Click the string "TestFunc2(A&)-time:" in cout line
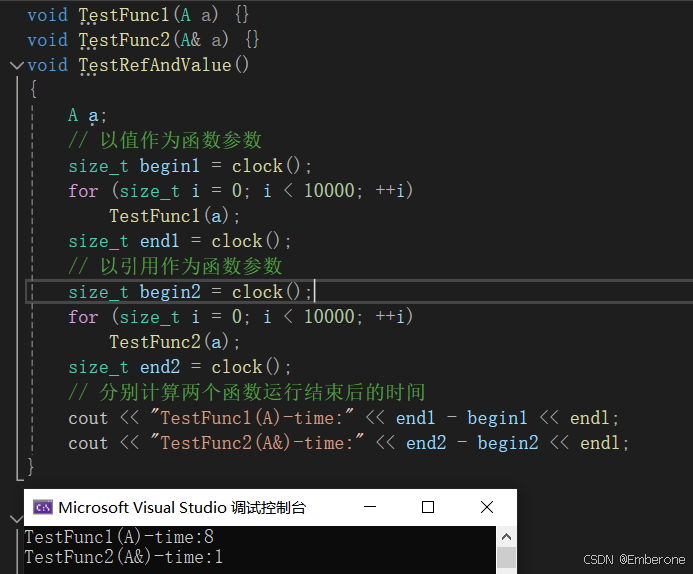This screenshot has height=574, width=693. 257,443
